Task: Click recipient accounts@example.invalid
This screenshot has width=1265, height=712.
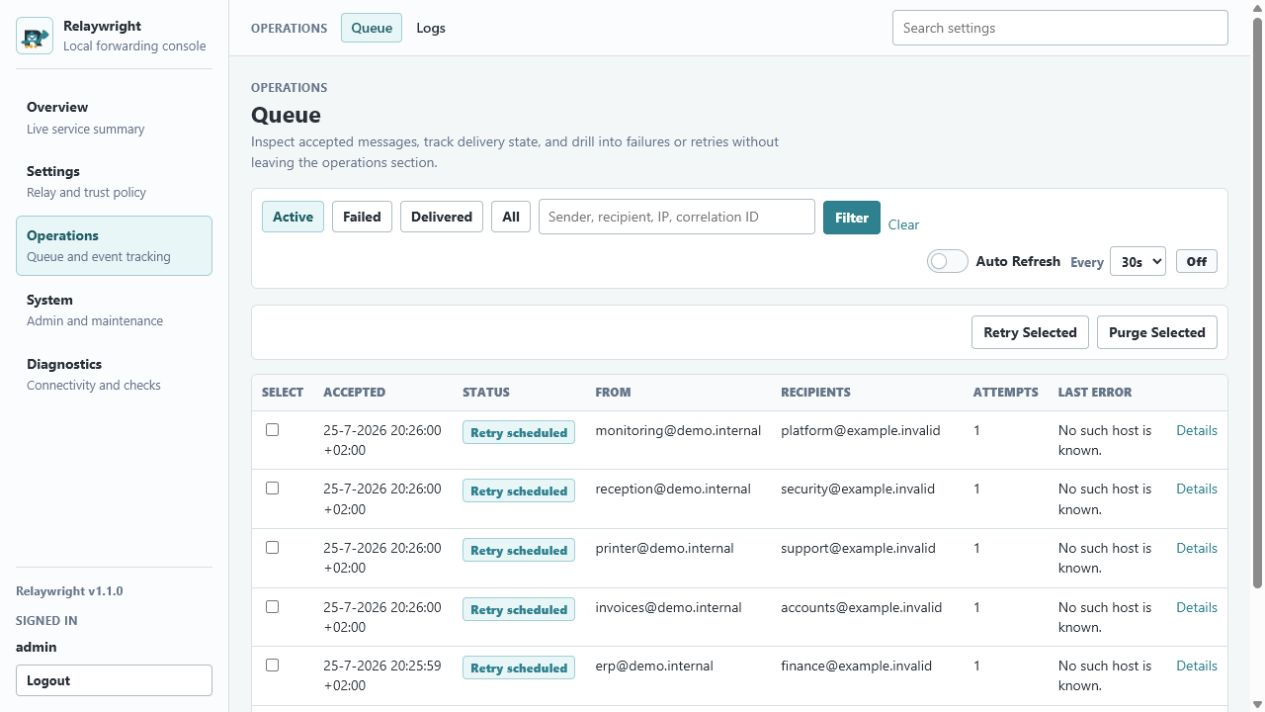Action: [861, 607]
